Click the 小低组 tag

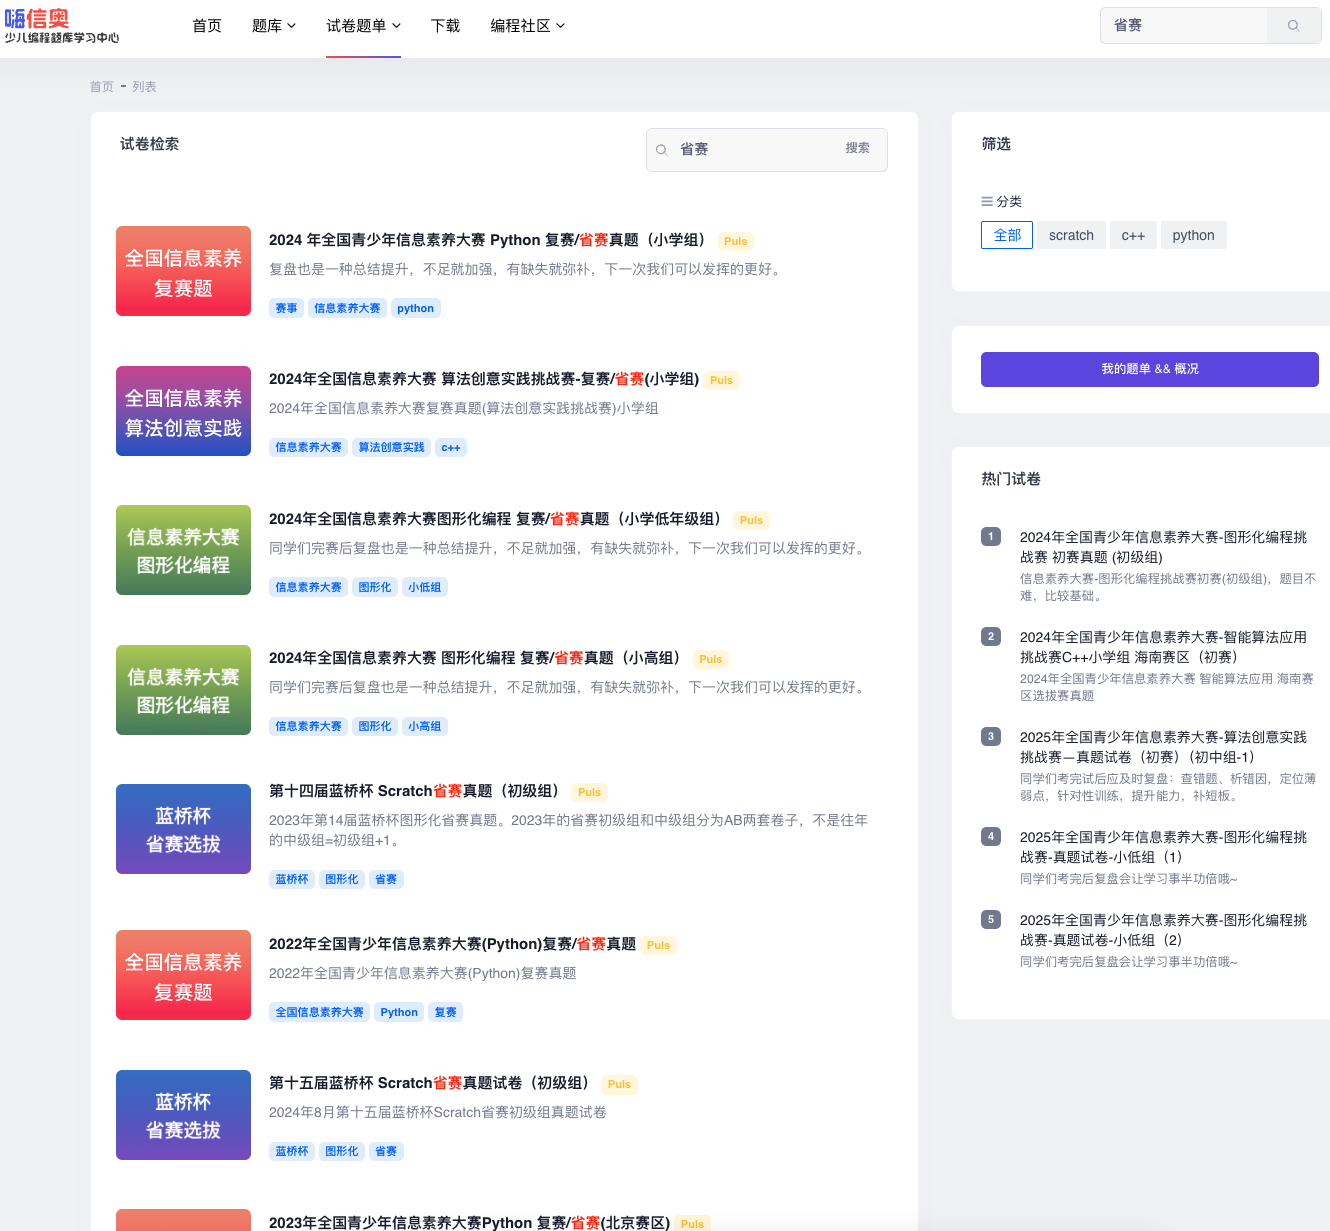click(x=424, y=587)
